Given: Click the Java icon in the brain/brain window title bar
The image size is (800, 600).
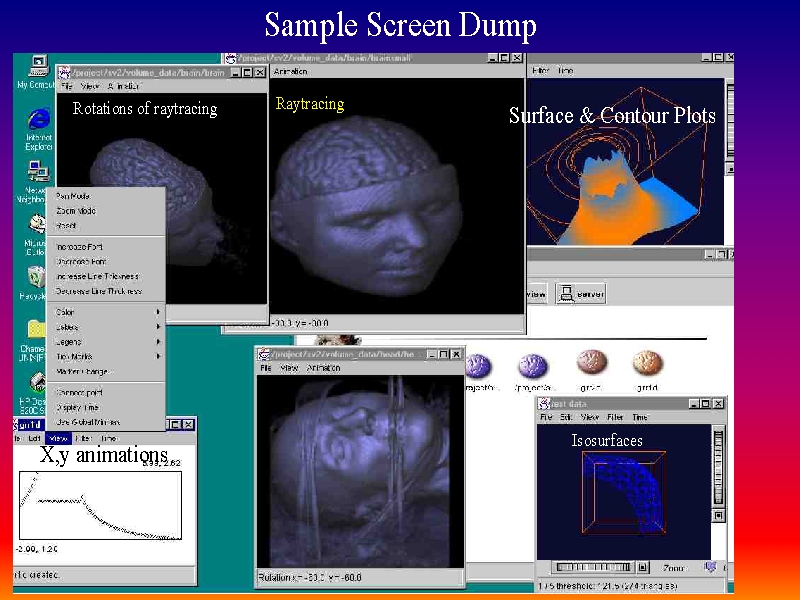Looking at the screenshot, I should (64, 73).
